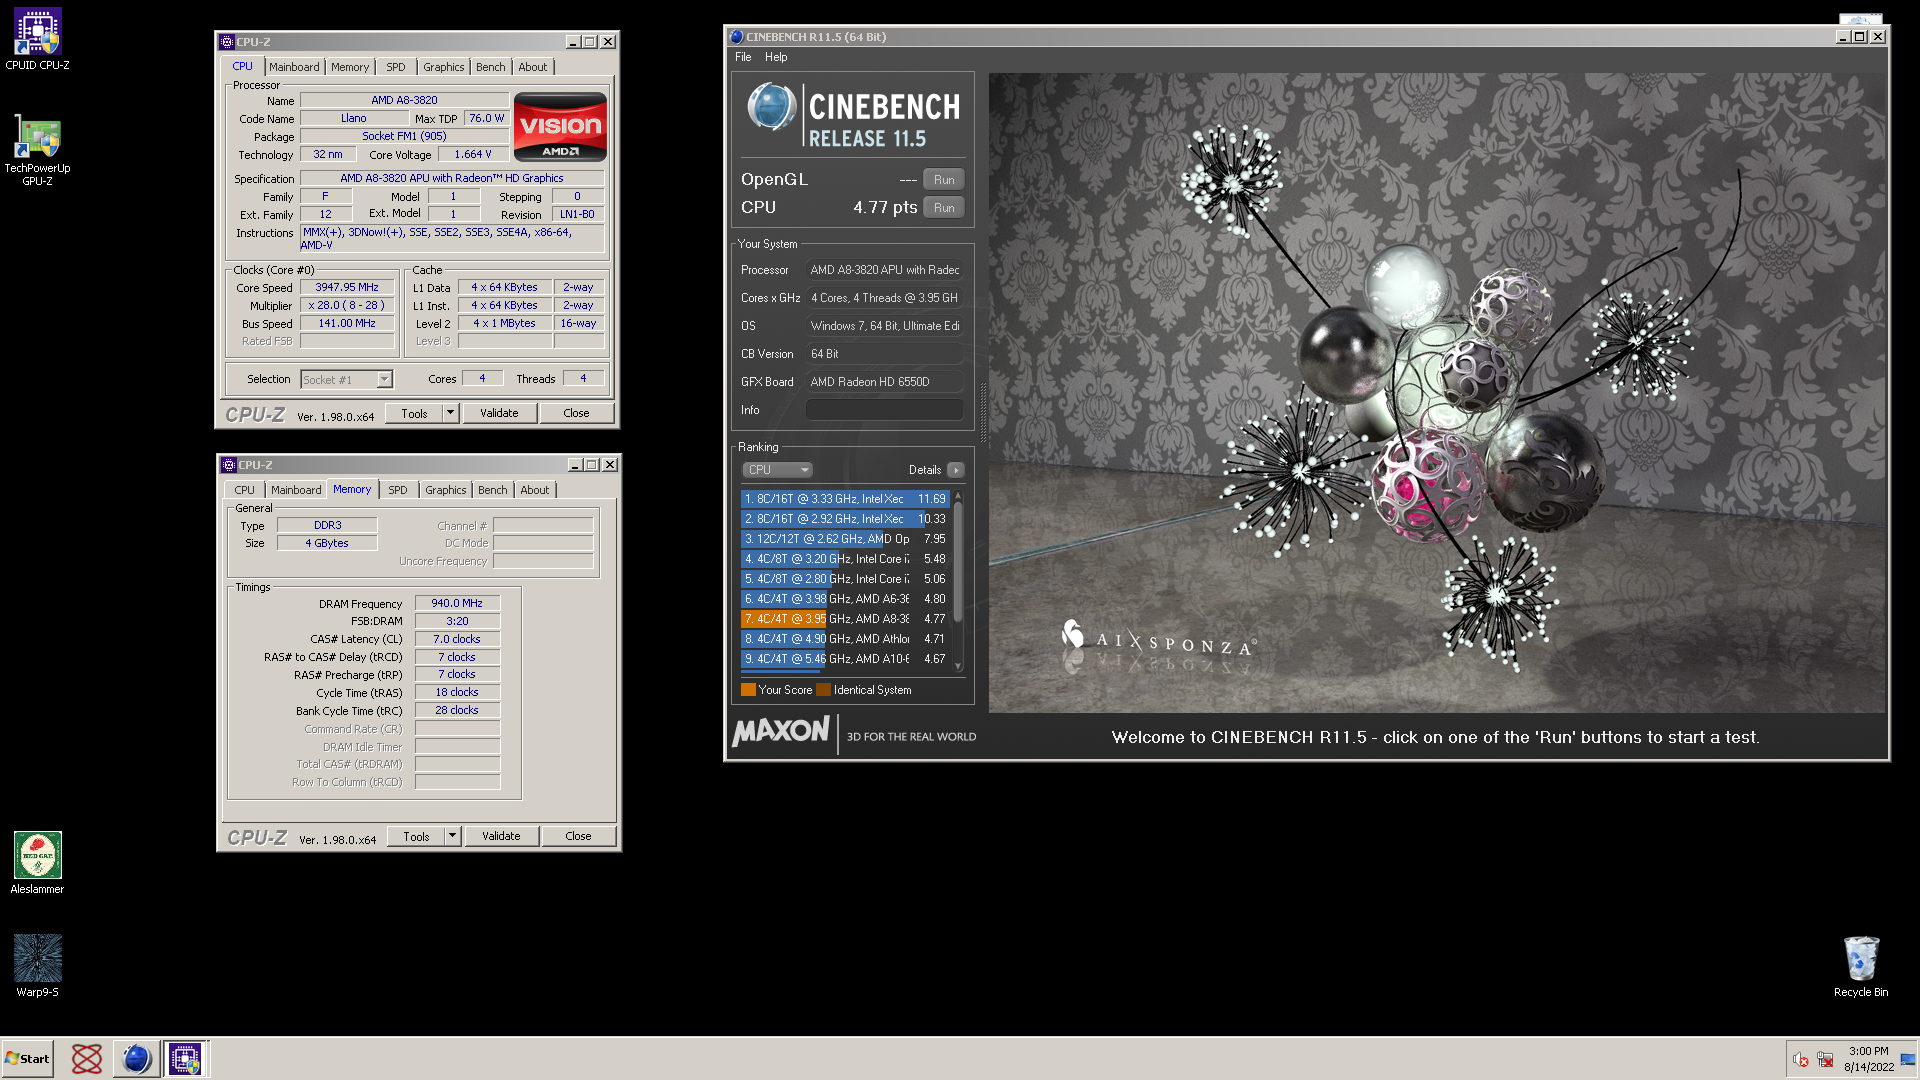Image resolution: width=1920 pixels, height=1080 pixels.
Task: Click the processor name AMD A8-3820 field
Action: [404, 100]
